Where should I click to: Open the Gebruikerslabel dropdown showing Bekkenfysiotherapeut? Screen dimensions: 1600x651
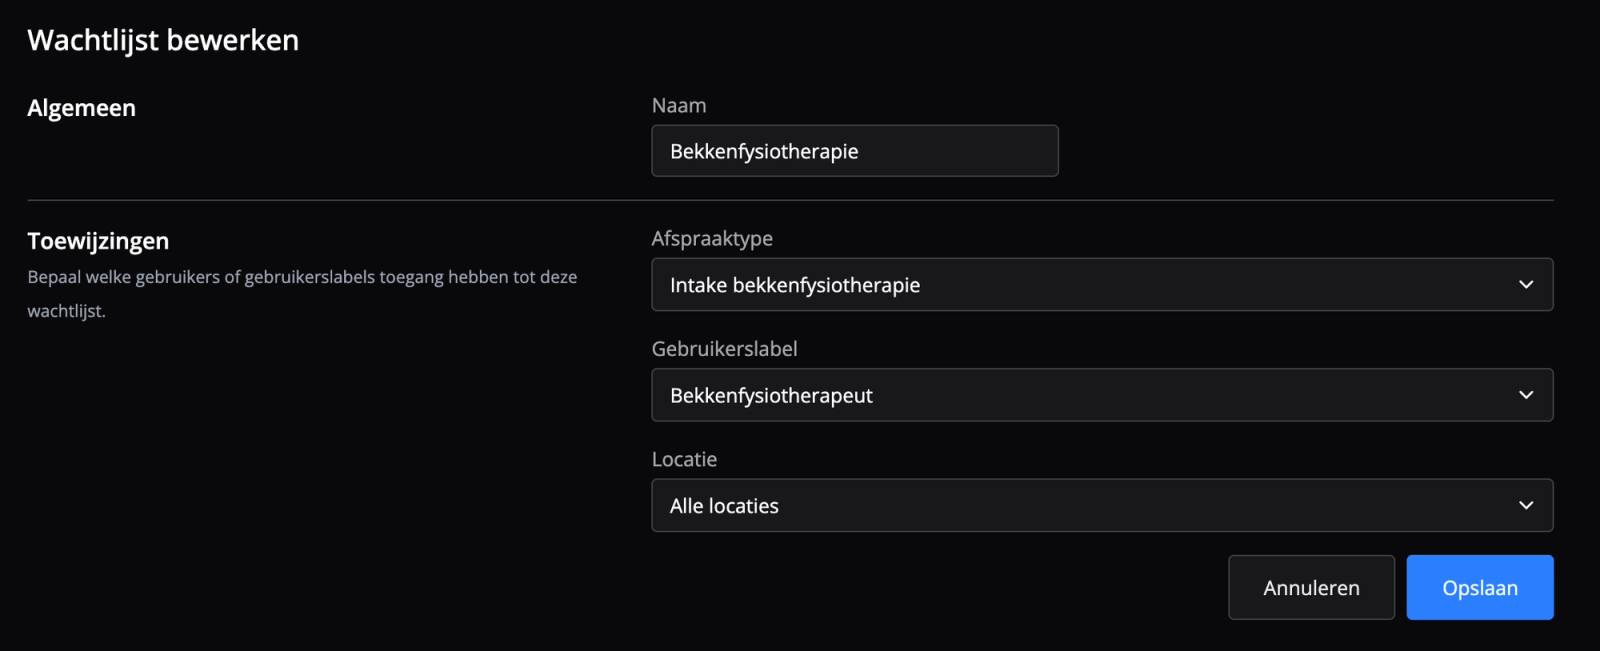coord(1100,394)
